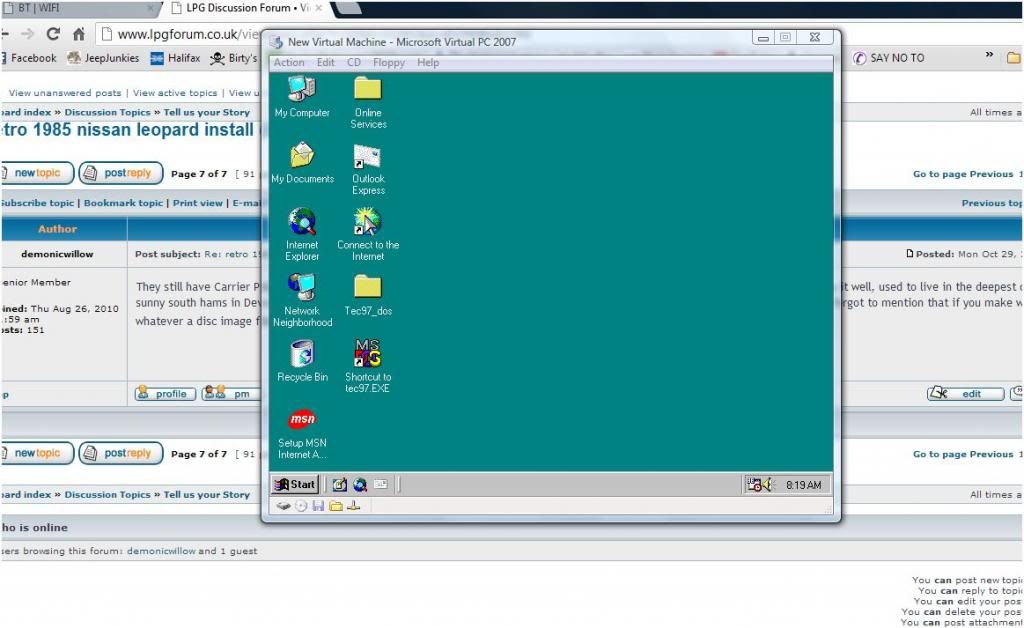The image size is (1024, 628).
Task: Click the browser forward arrow
Action: [27, 34]
